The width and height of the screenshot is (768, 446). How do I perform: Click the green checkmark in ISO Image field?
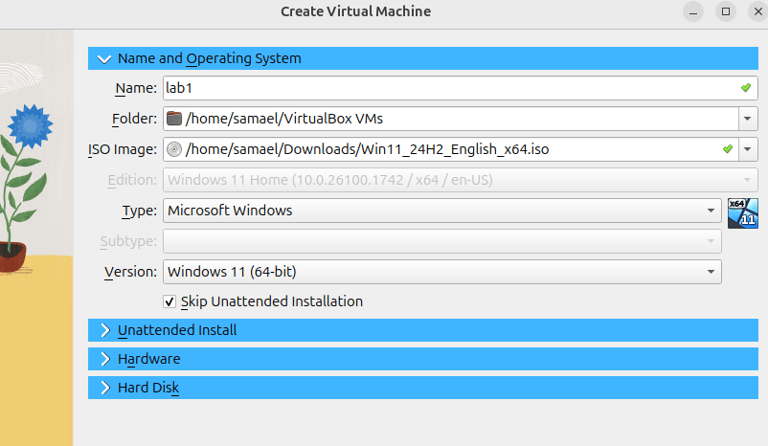tap(728, 150)
